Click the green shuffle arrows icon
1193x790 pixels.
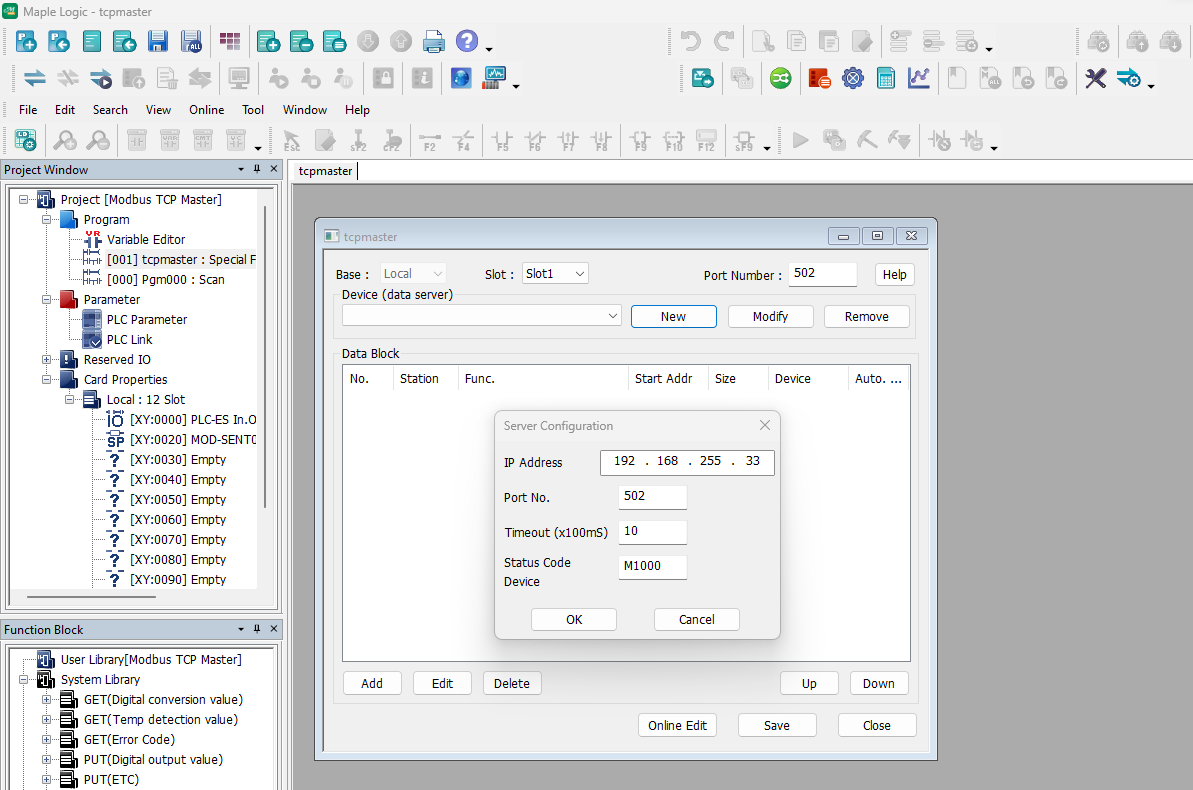click(780, 78)
